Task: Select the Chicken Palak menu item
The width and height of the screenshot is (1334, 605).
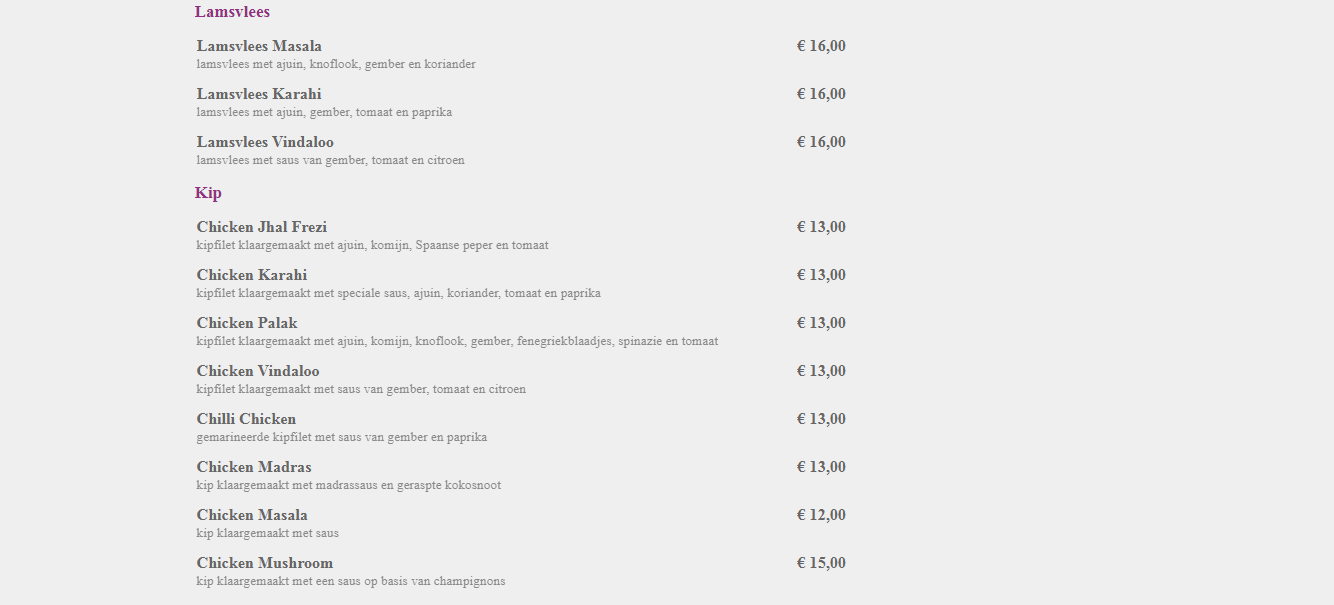Action: (247, 323)
